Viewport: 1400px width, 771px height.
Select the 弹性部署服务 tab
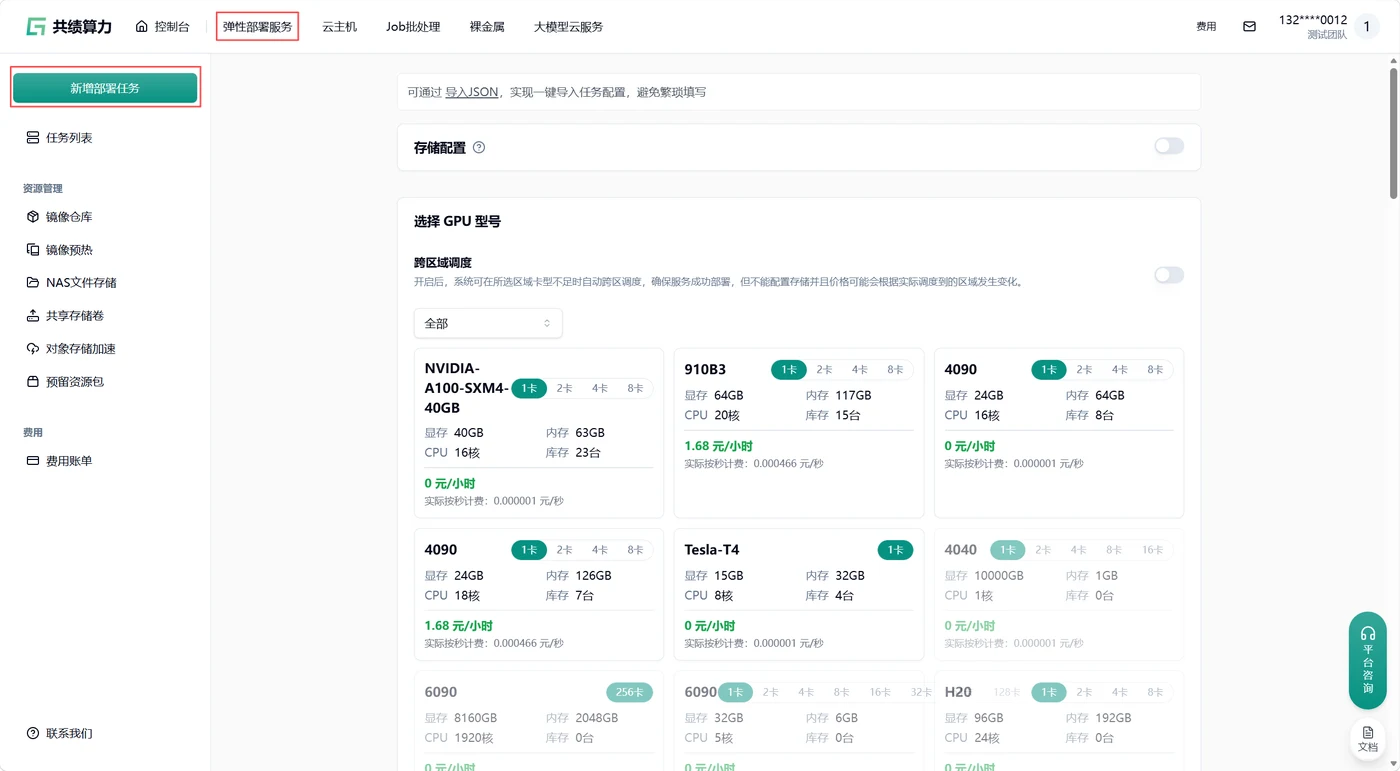coord(257,27)
